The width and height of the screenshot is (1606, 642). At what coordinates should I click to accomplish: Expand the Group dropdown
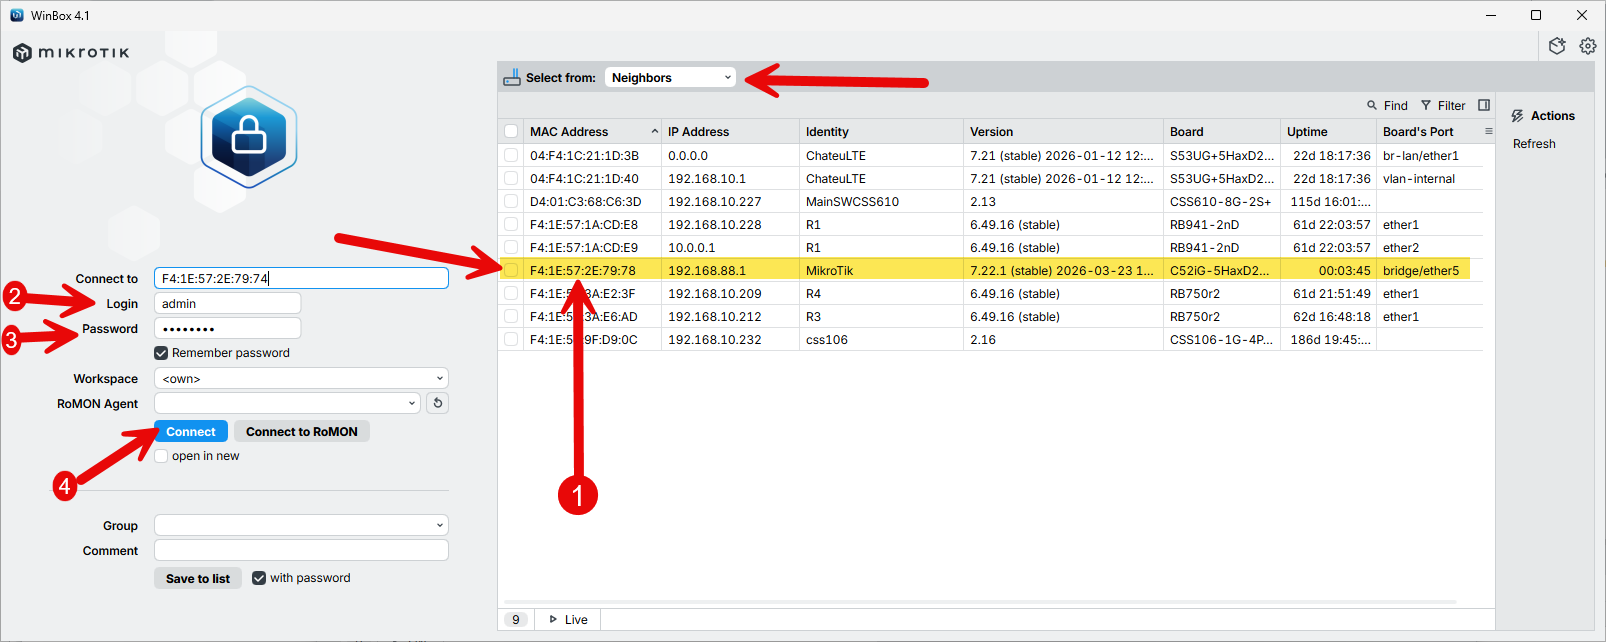[x=301, y=526]
